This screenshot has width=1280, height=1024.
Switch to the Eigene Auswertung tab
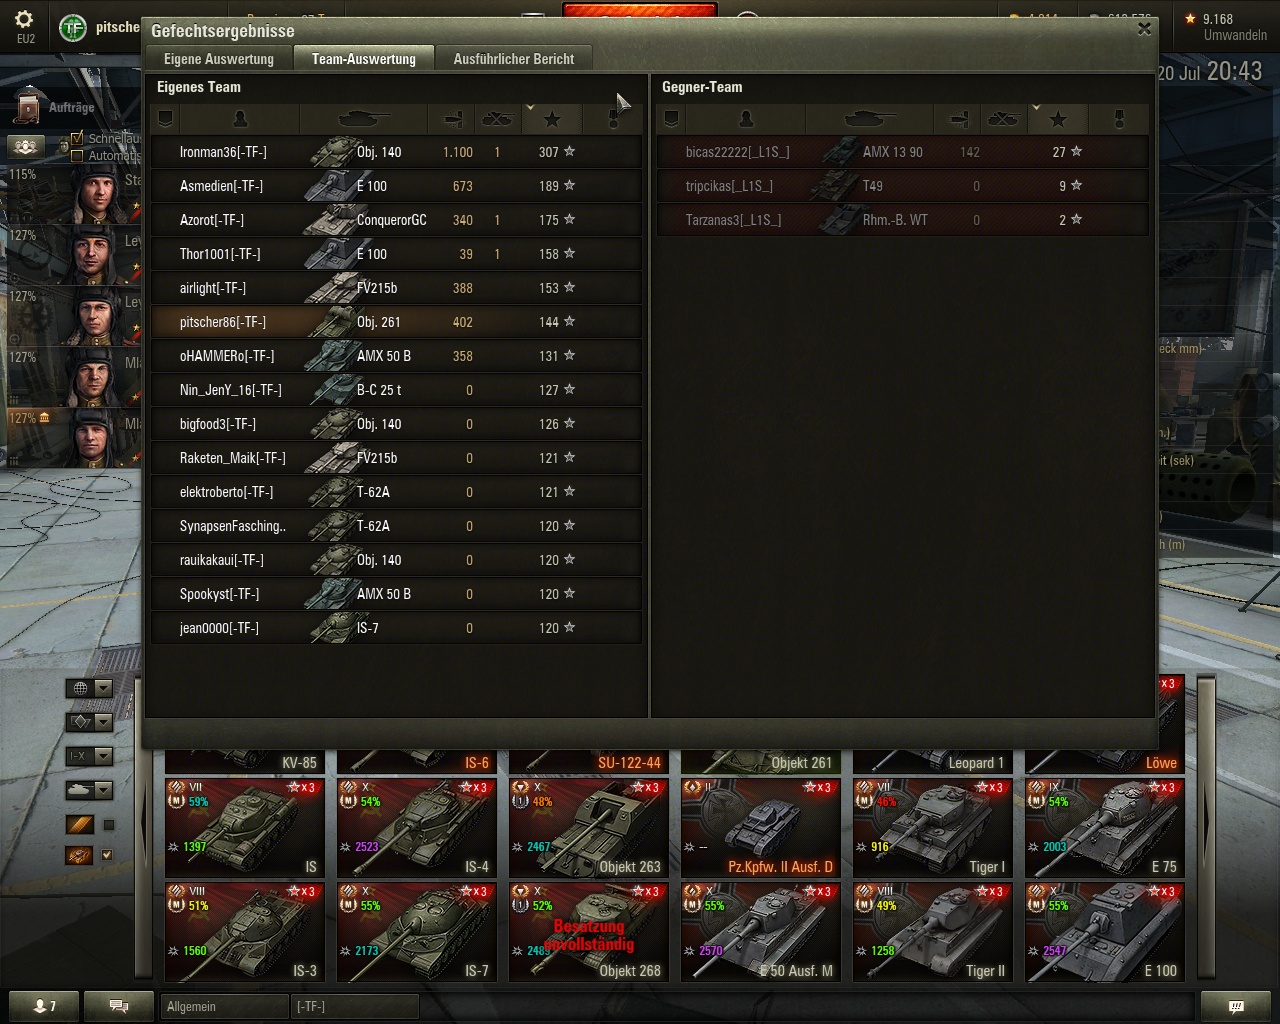pos(219,59)
